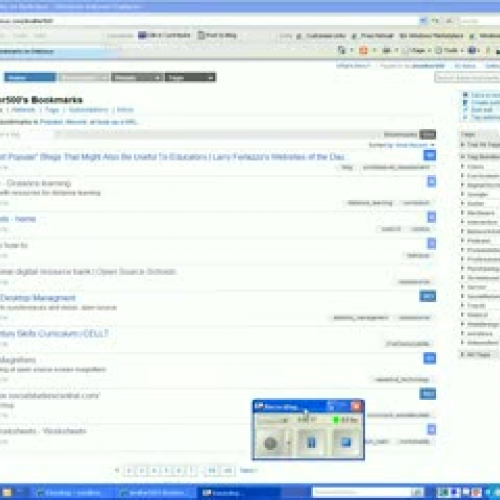Click the Inbox link under the heading
This screenshot has height=500, width=500.
[125, 110]
